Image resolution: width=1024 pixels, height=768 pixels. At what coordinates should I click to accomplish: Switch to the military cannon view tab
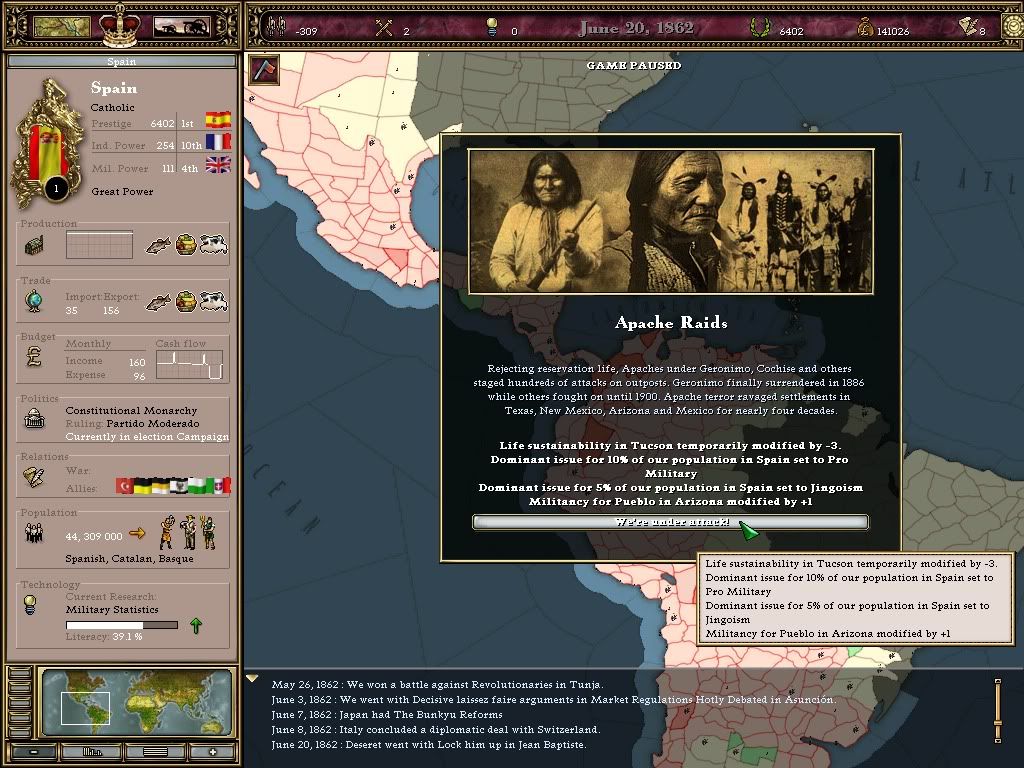coord(181,27)
